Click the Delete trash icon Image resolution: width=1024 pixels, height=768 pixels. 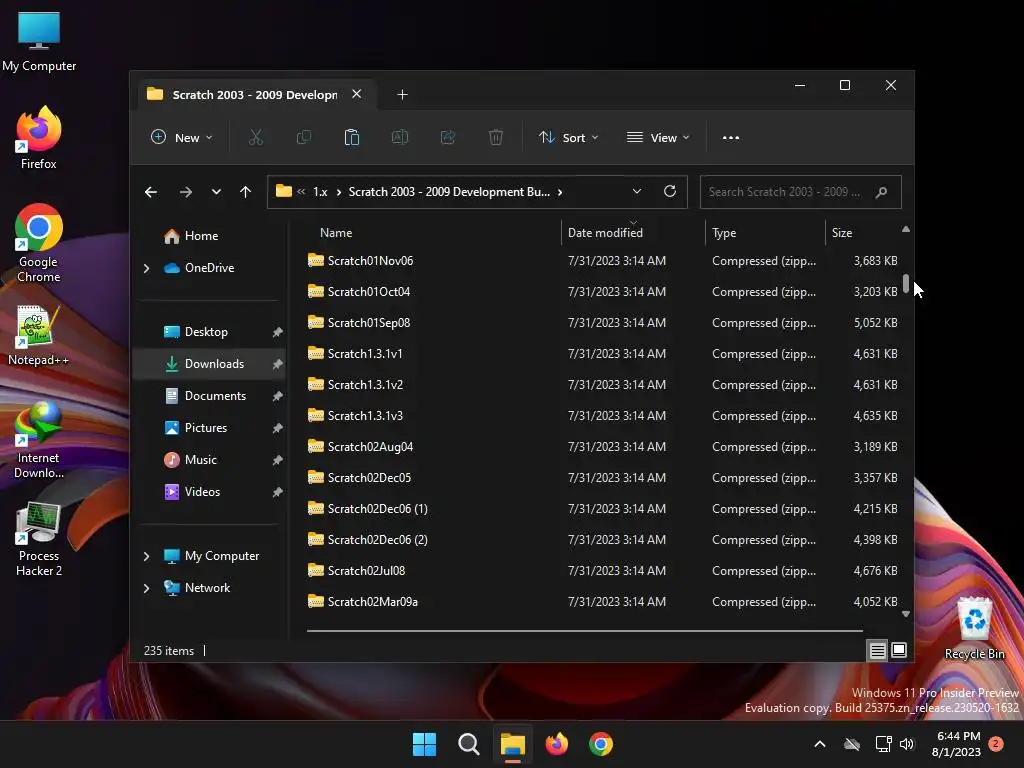pyautogui.click(x=496, y=137)
